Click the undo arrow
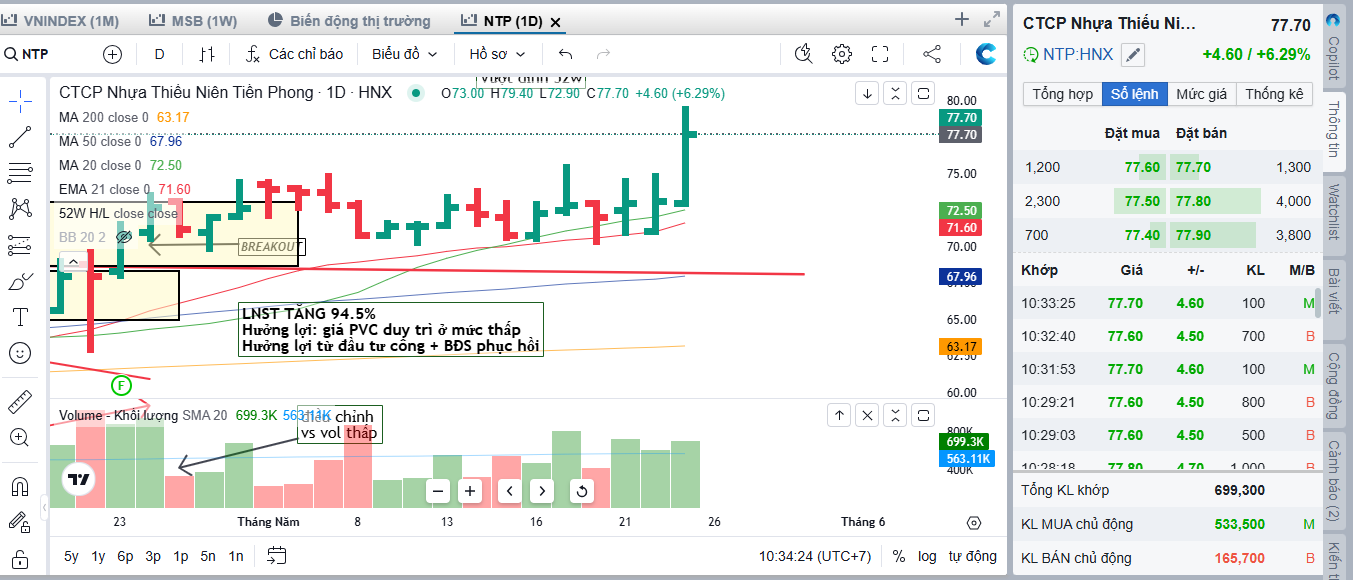The width and height of the screenshot is (1353, 580). point(566,54)
